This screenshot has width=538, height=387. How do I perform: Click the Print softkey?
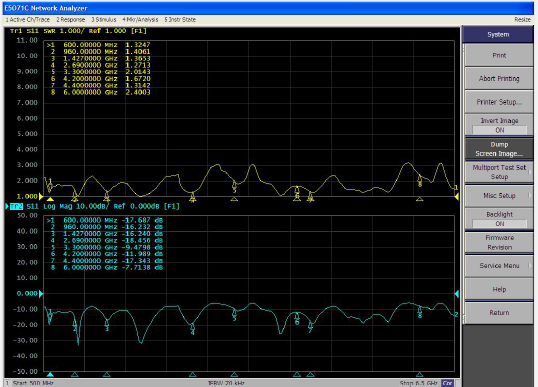click(499, 56)
